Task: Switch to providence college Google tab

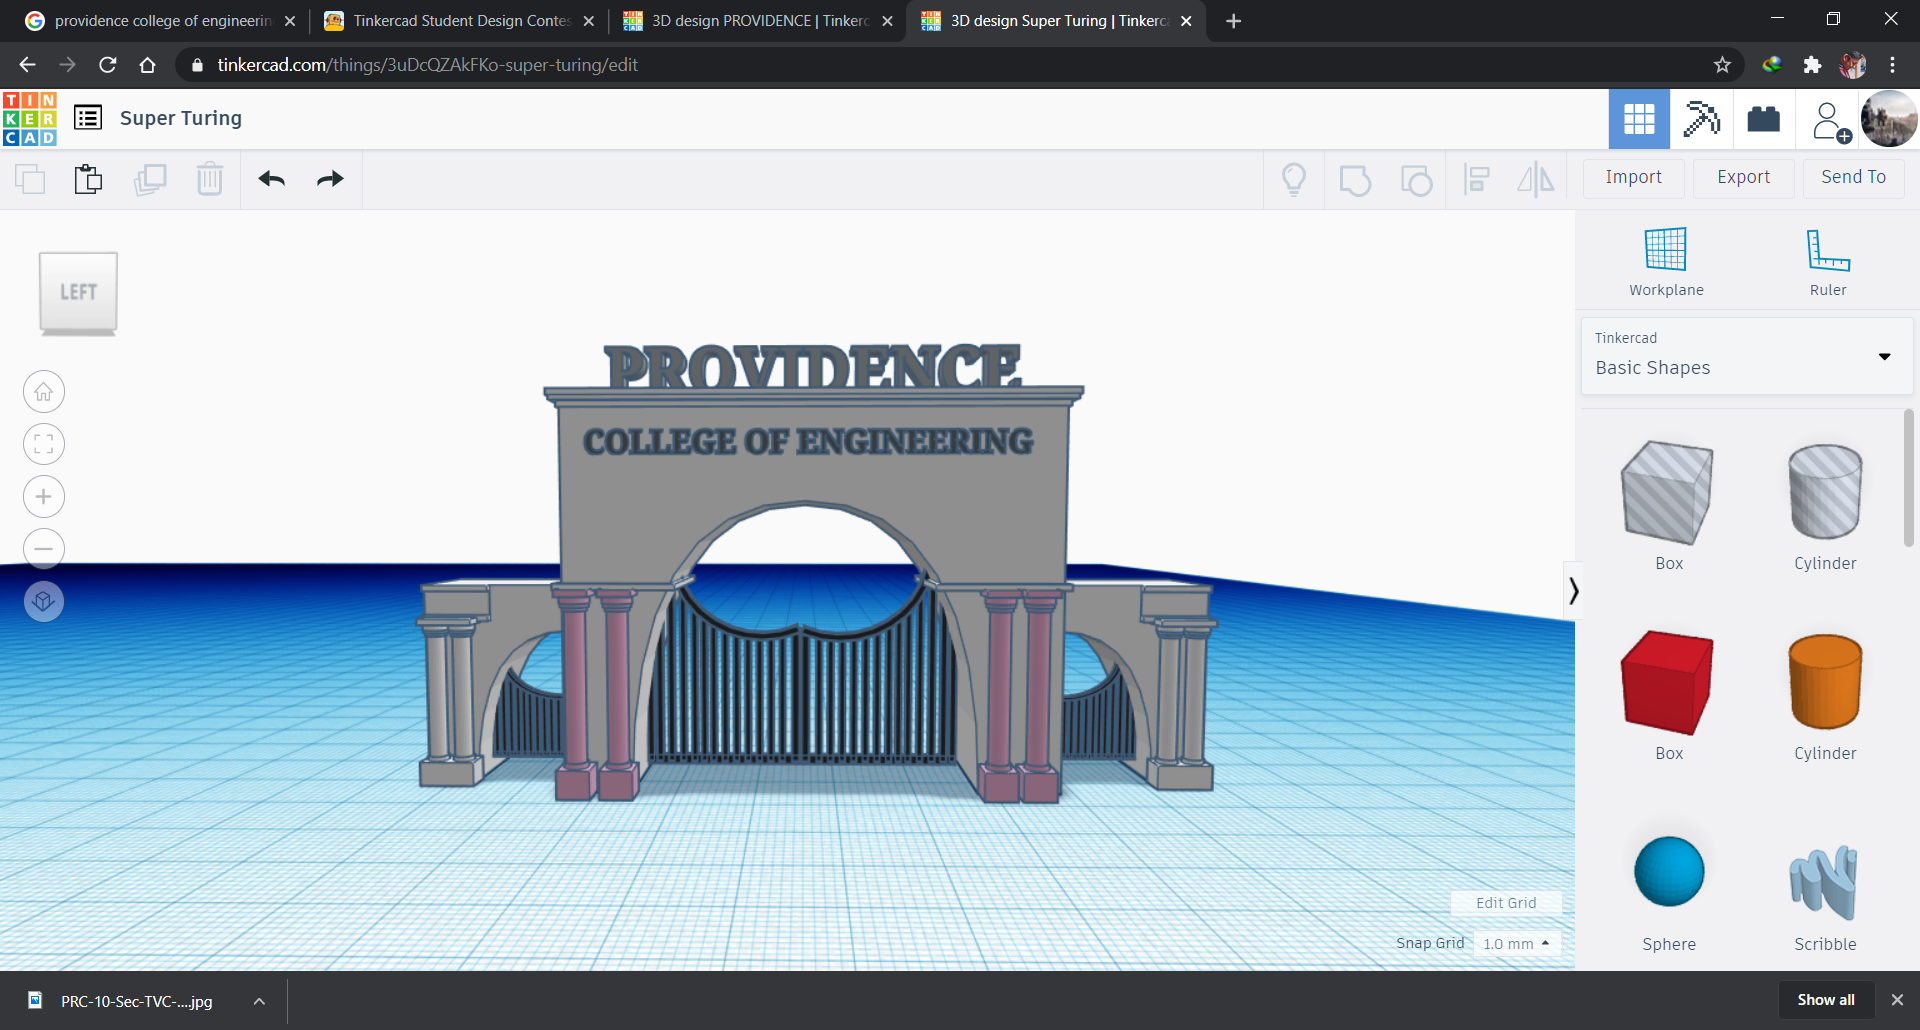Action: (160, 21)
